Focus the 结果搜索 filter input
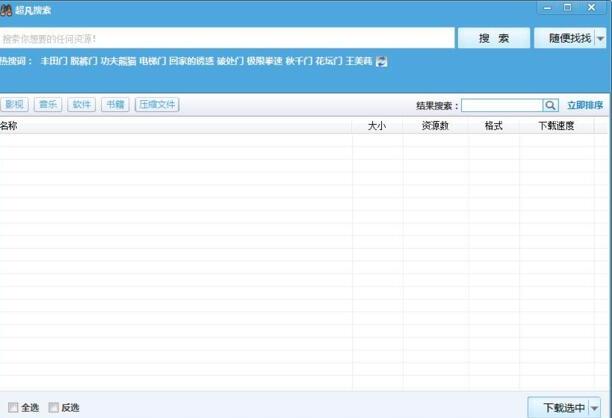The height and width of the screenshot is (418, 612). tap(502, 105)
